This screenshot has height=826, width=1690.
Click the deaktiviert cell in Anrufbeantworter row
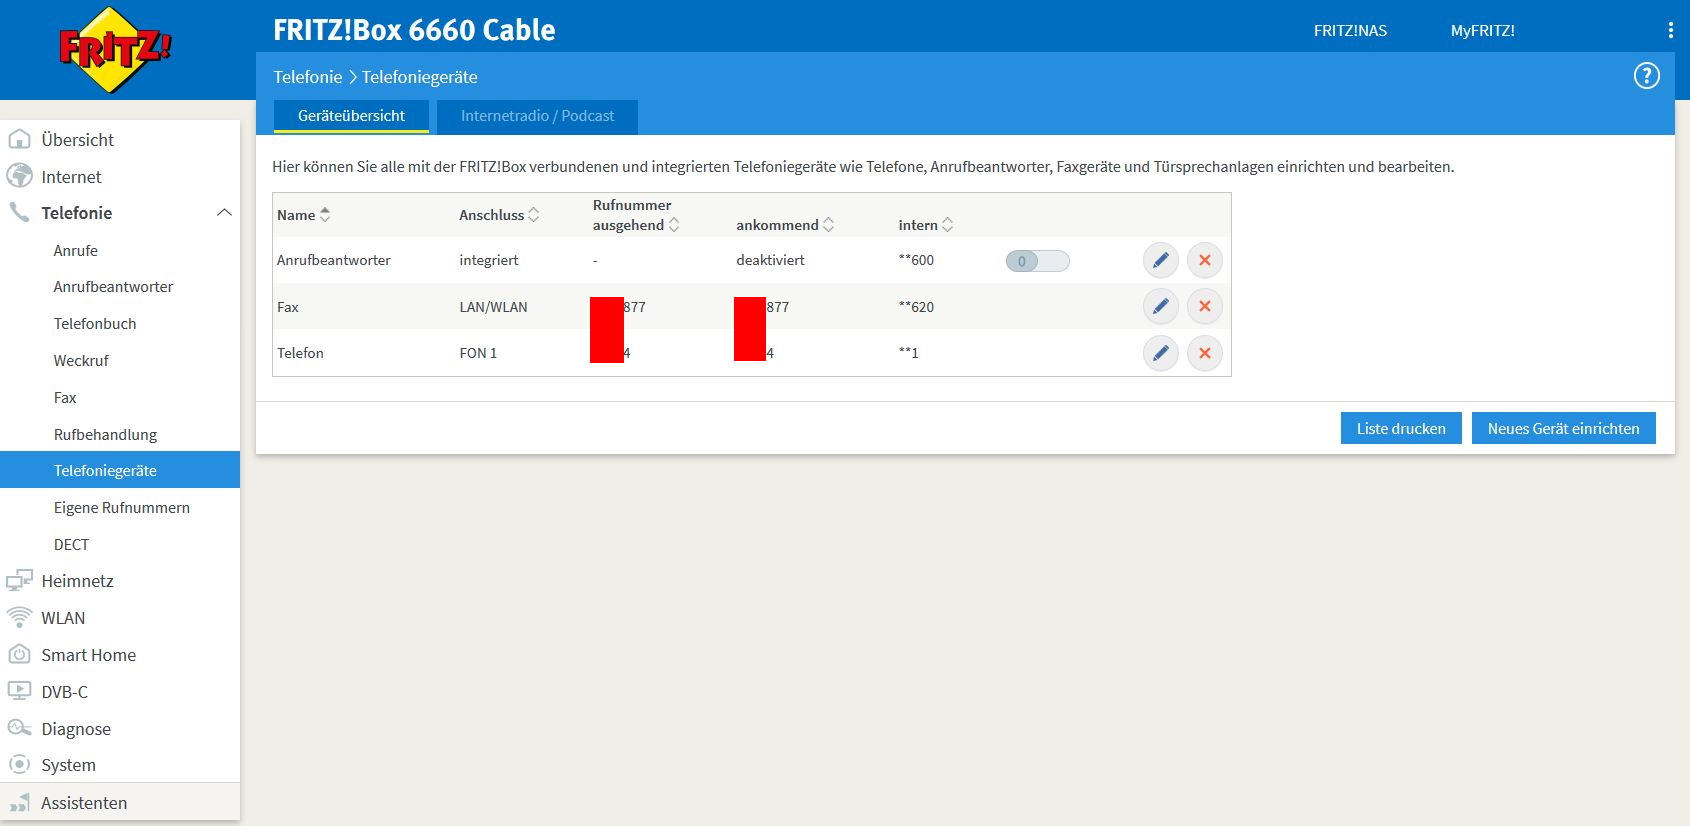[x=770, y=260]
